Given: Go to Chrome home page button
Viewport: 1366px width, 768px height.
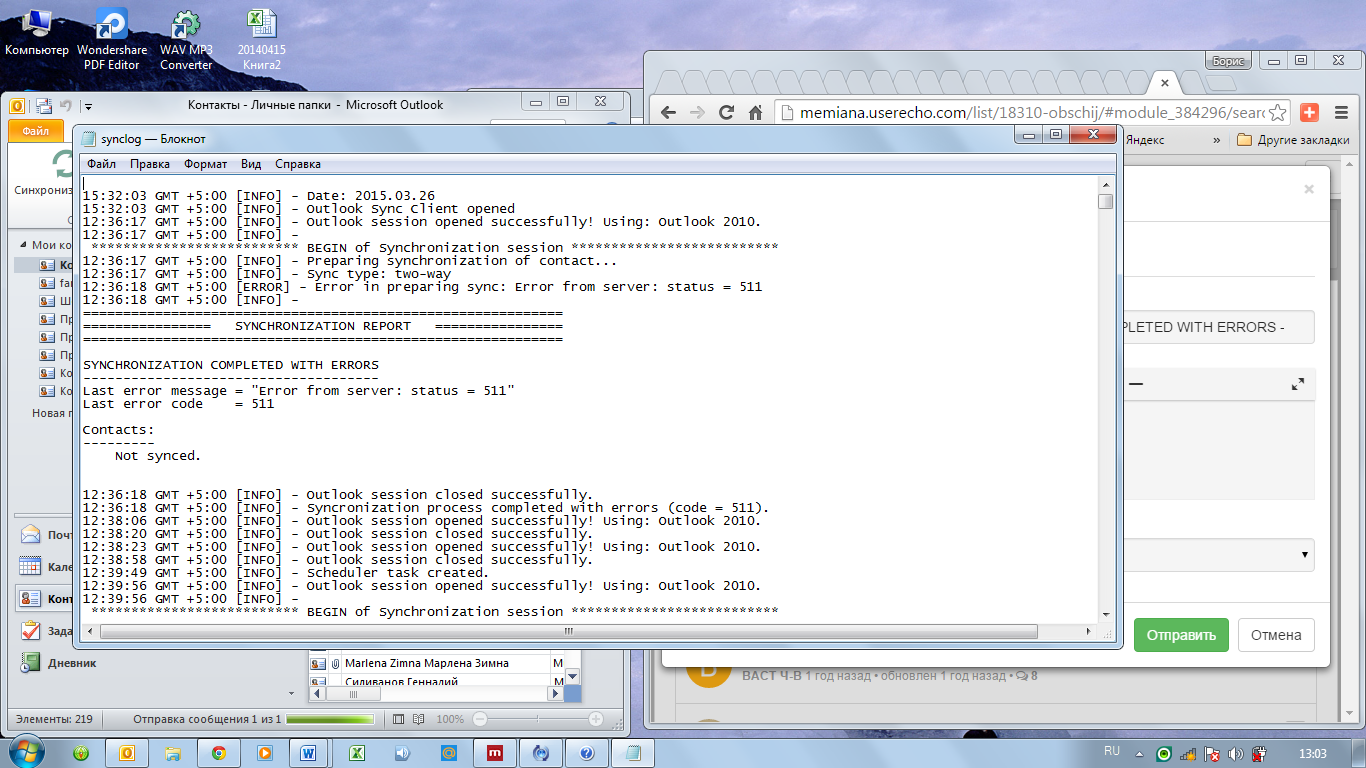Looking at the screenshot, I should (x=756, y=112).
